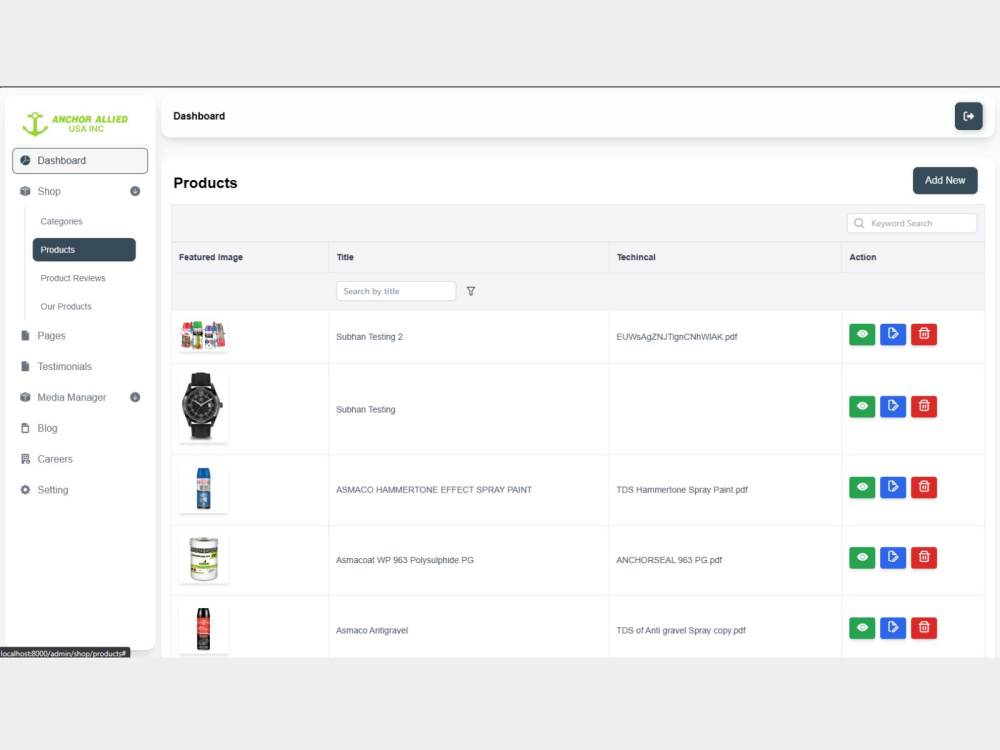This screenshot has width=1000, height=750.
Task: Click TDS of Anti gravel Spray copy.pdf
Action: [680, 630]
